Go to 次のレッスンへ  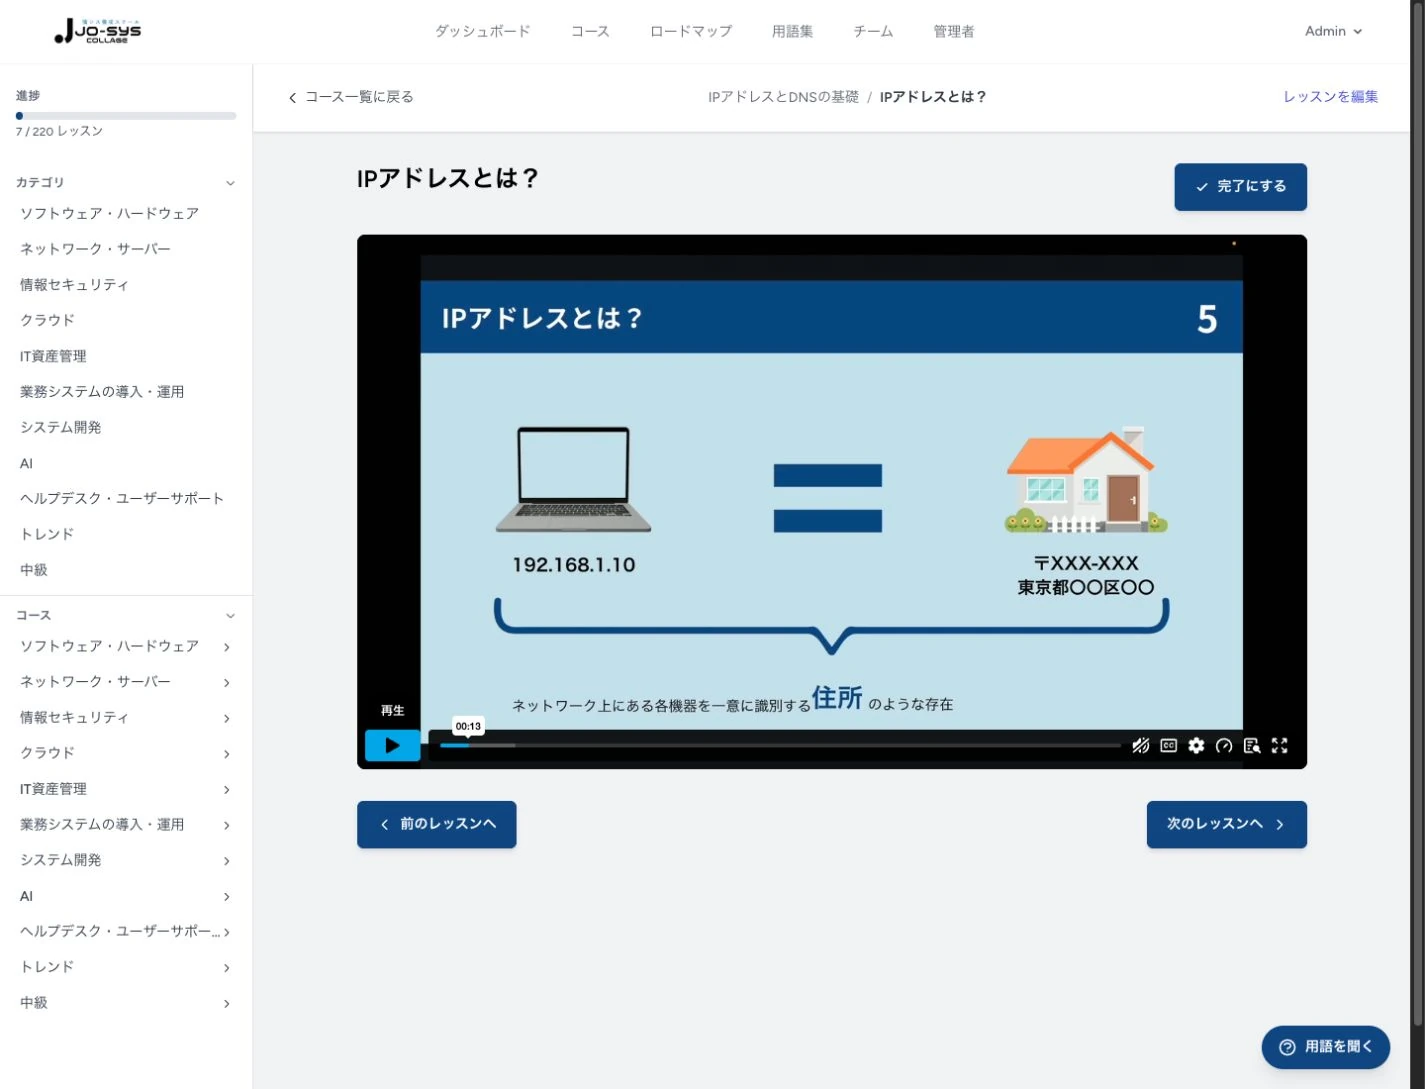(1226, 824)
